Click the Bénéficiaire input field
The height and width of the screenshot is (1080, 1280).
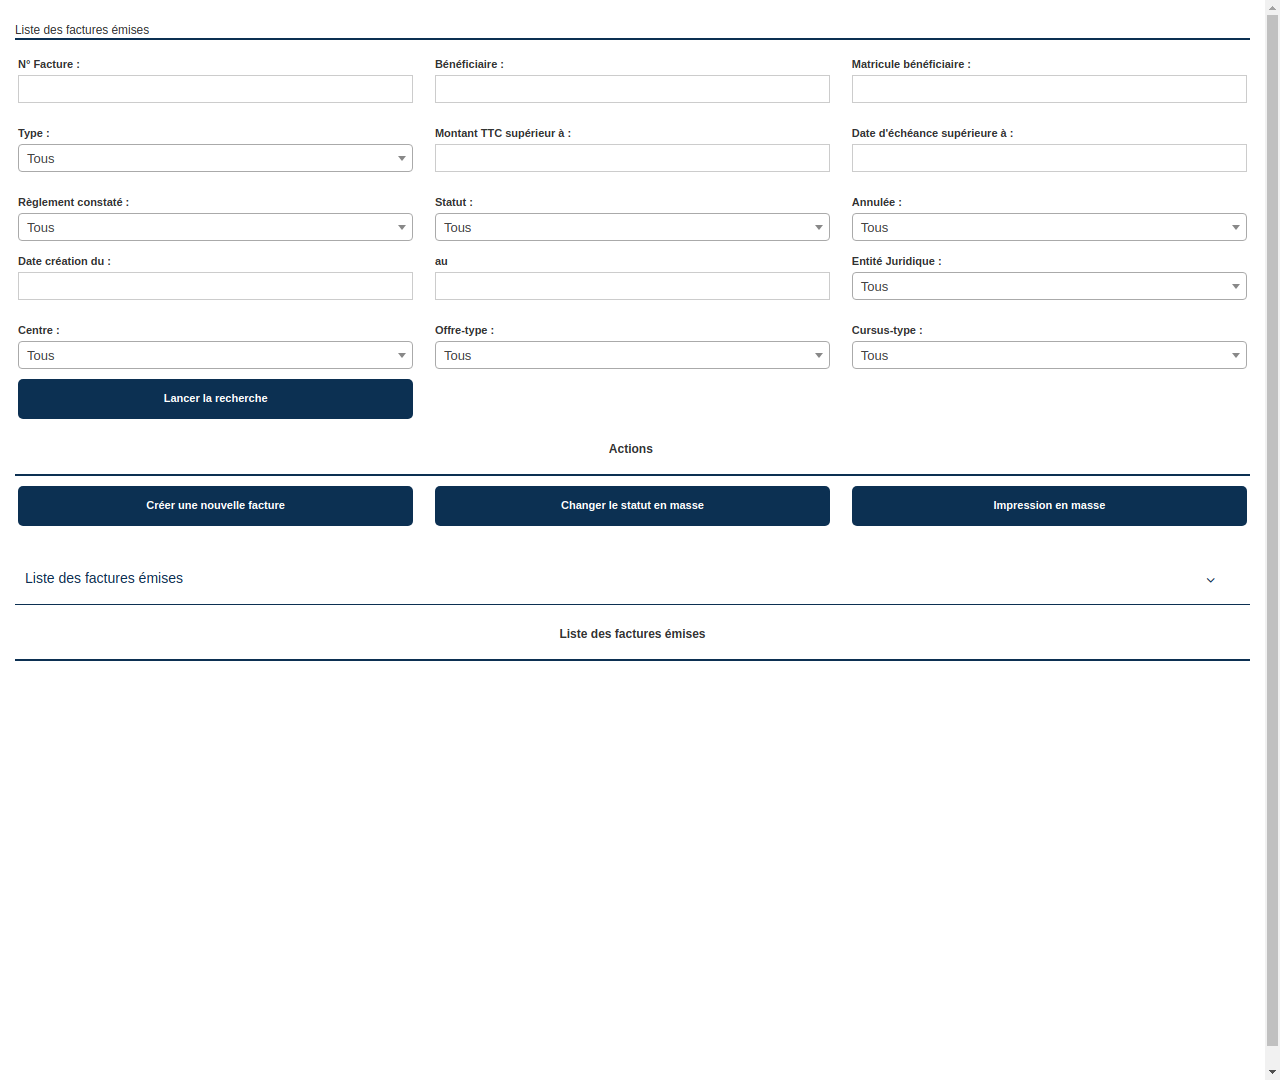(632, 89)
